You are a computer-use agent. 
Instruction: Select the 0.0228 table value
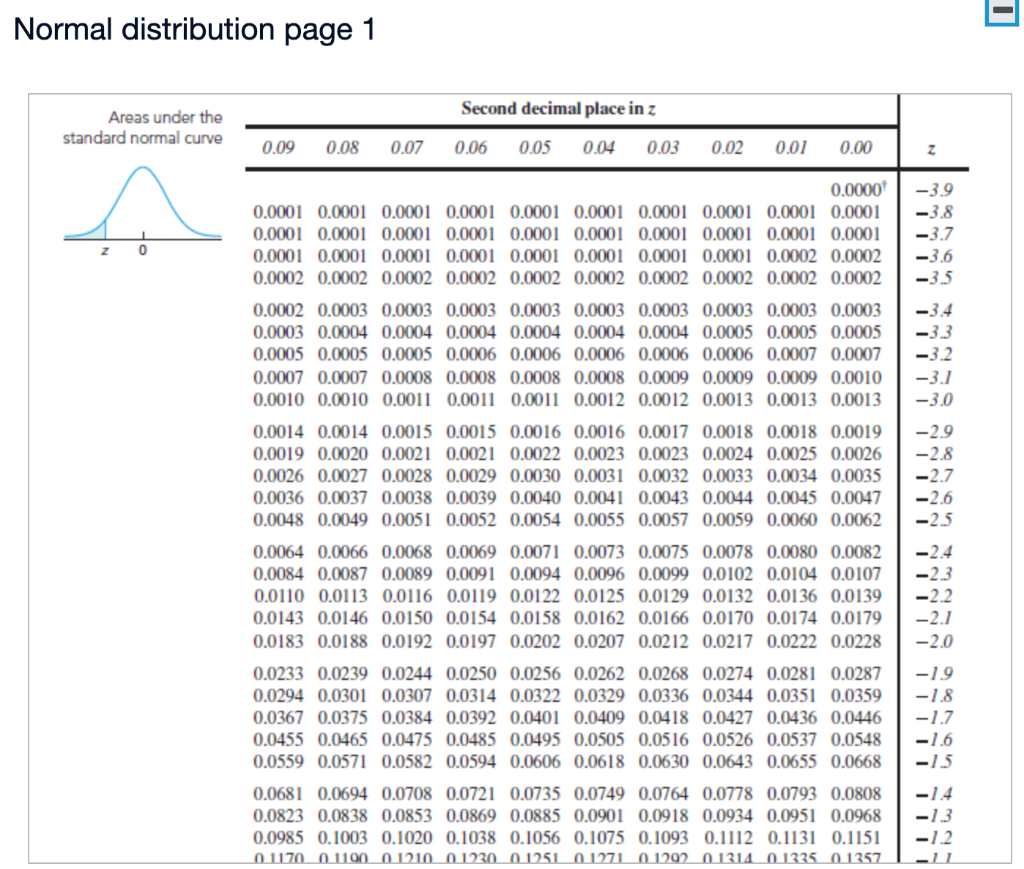pos(858,638)
